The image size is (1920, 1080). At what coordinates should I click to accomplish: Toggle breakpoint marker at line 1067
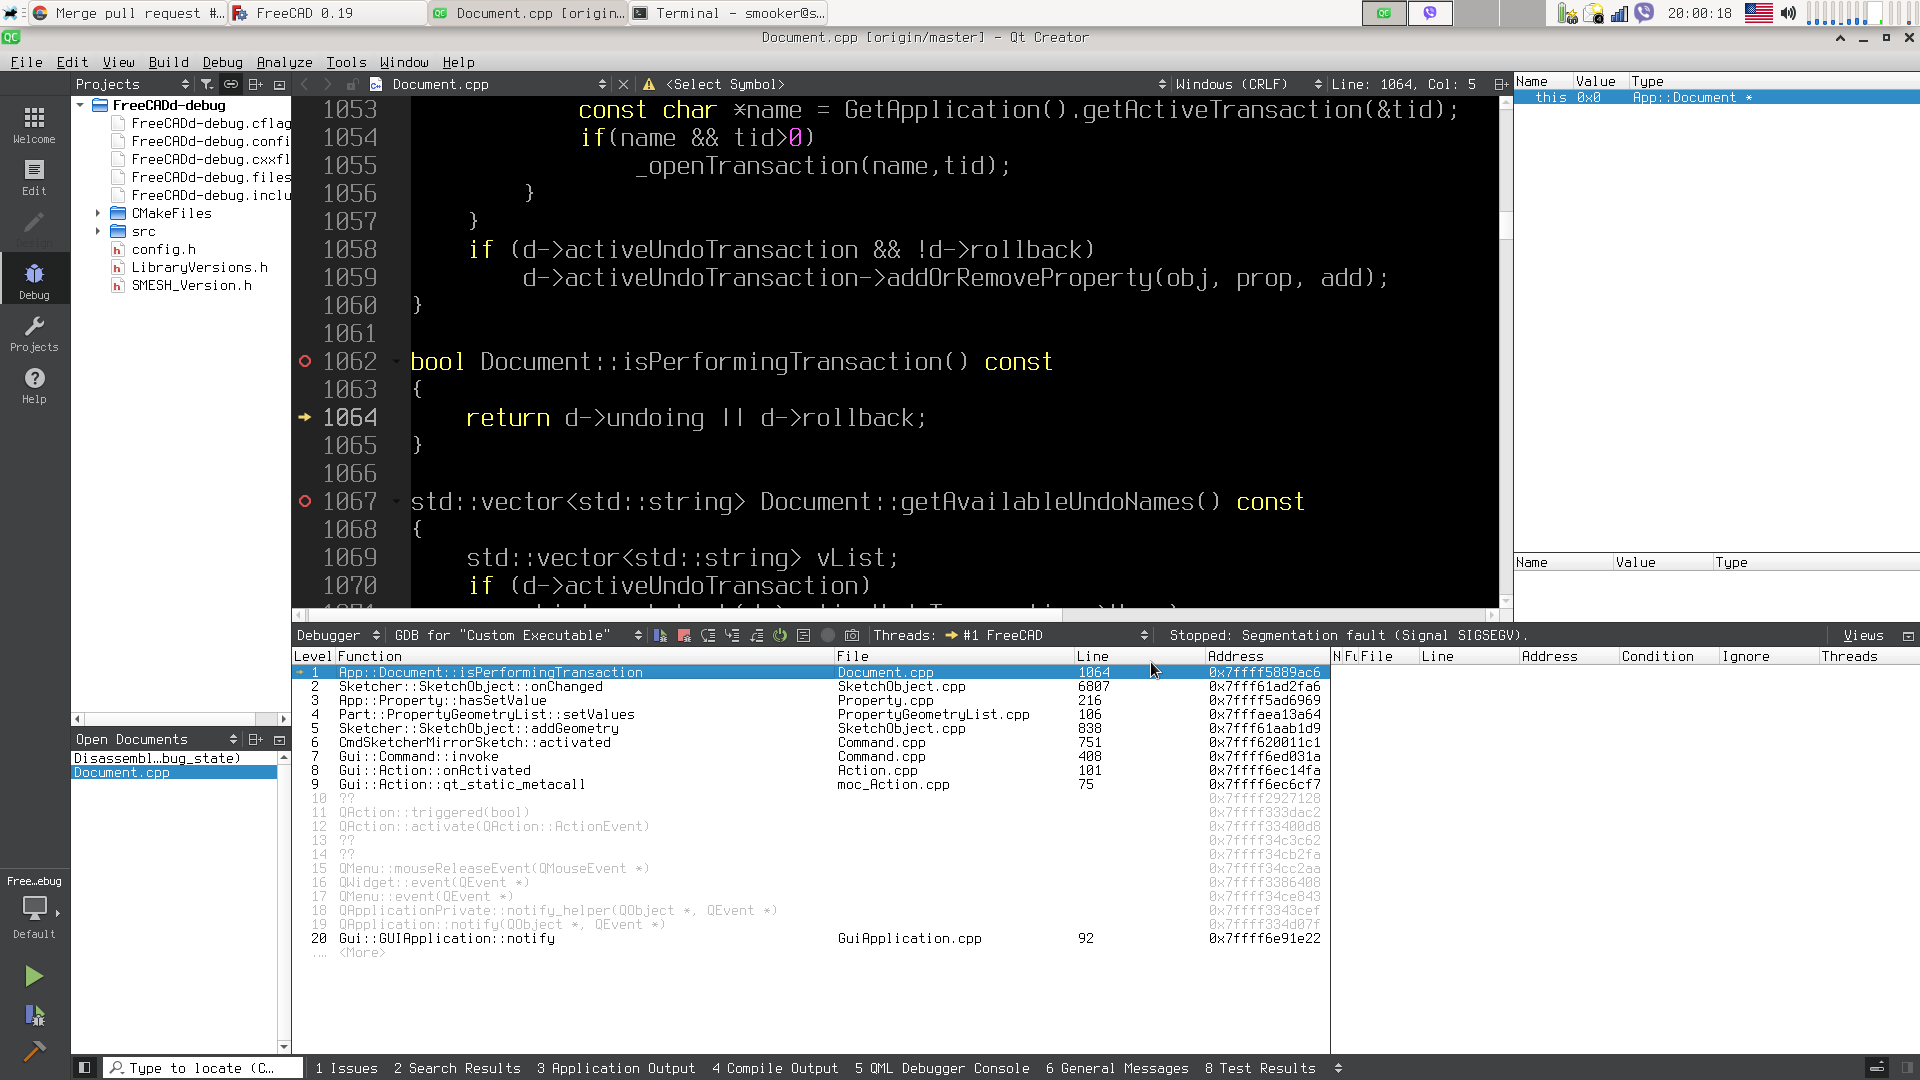(305, 502)
